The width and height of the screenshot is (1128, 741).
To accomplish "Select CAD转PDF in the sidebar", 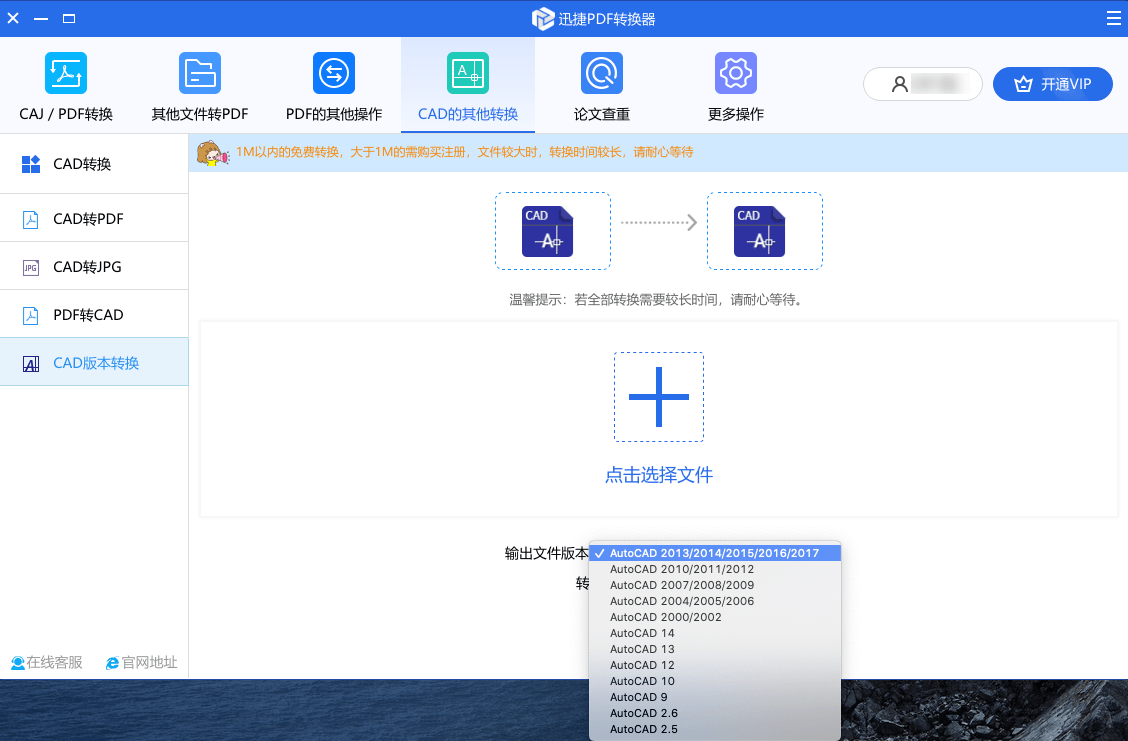I will [x=94, y=219].
